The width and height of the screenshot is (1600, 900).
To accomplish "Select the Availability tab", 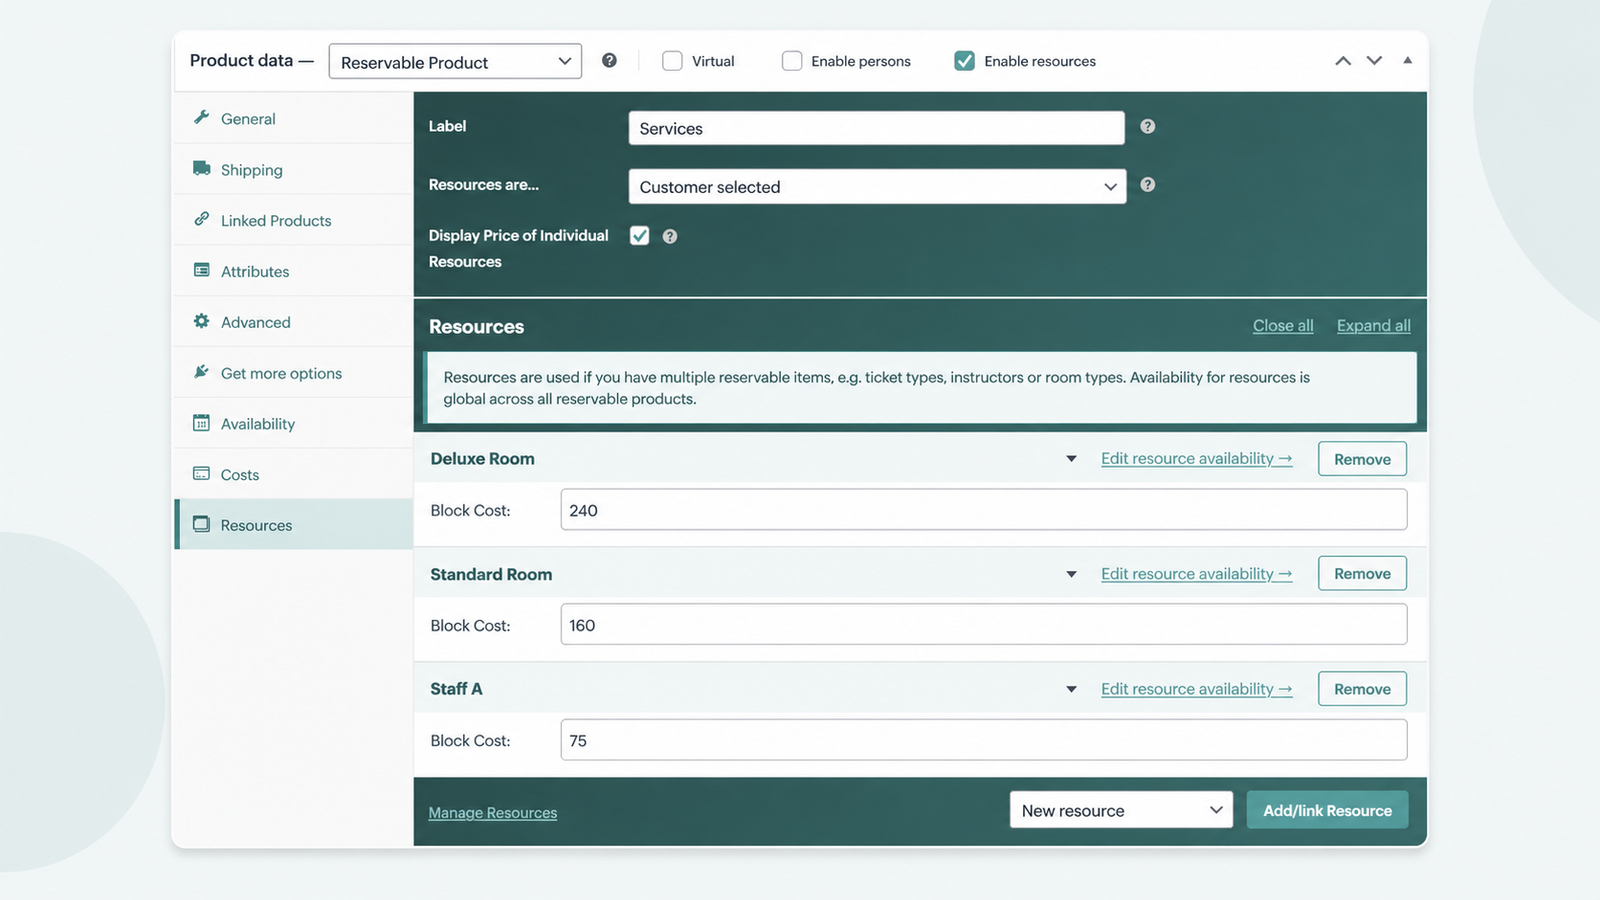I will (x=294, y=423).
